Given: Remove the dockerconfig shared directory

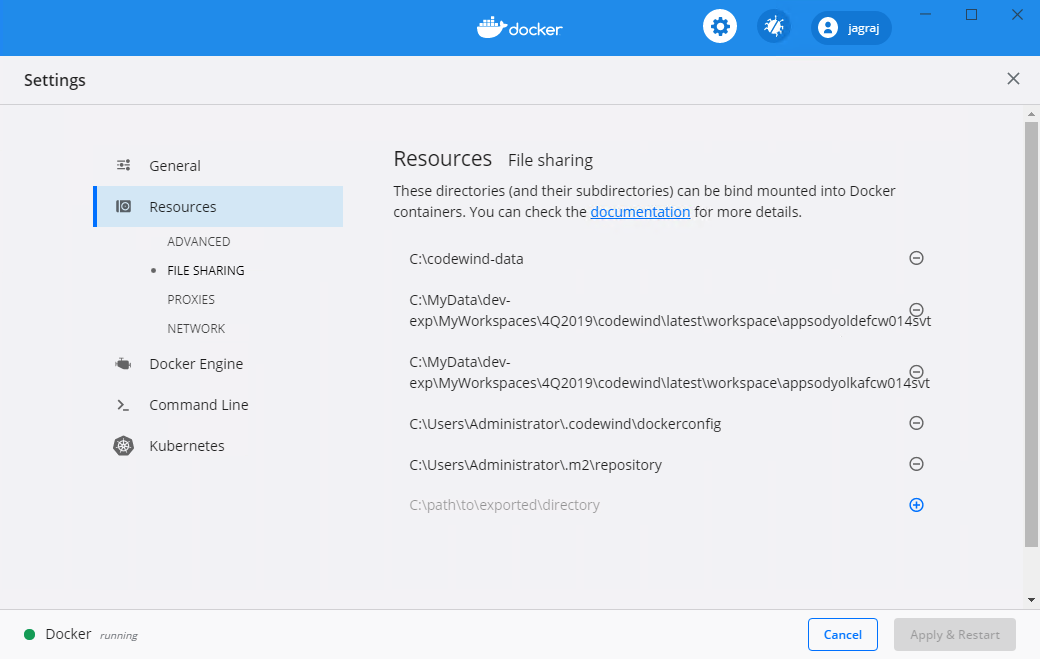Looking at the screenshot, I should coord(916,422).
